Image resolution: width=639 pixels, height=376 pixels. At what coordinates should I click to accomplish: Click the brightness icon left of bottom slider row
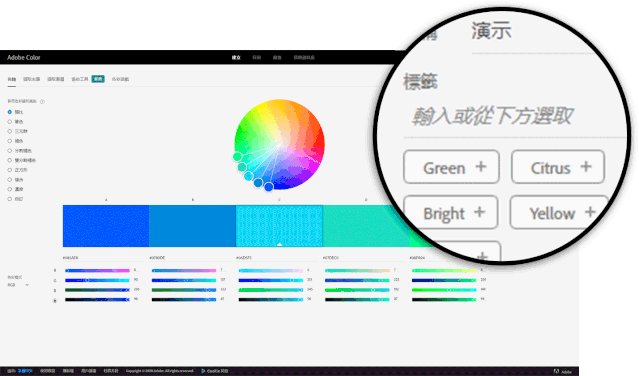point(55,301)
